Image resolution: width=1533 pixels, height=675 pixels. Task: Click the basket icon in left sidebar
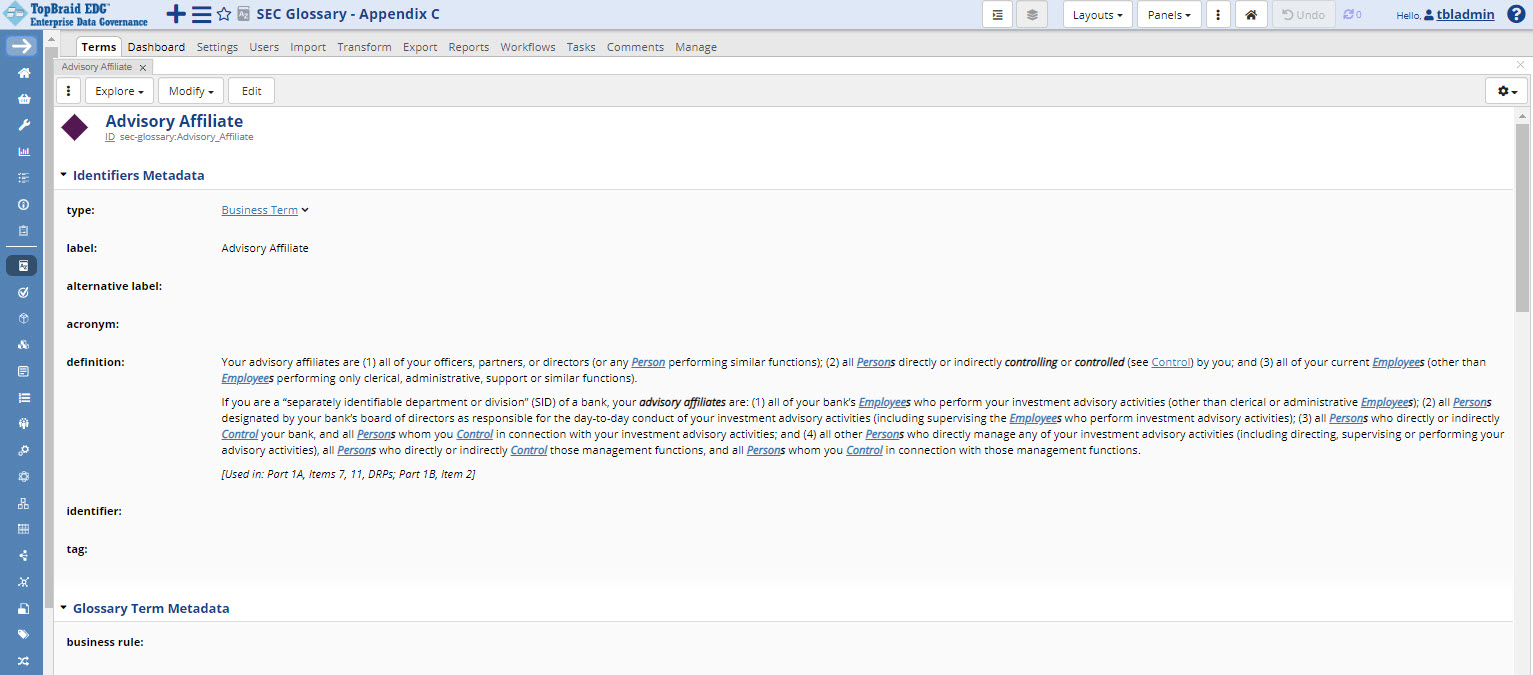pyautogui.click(x=23, y=99)
